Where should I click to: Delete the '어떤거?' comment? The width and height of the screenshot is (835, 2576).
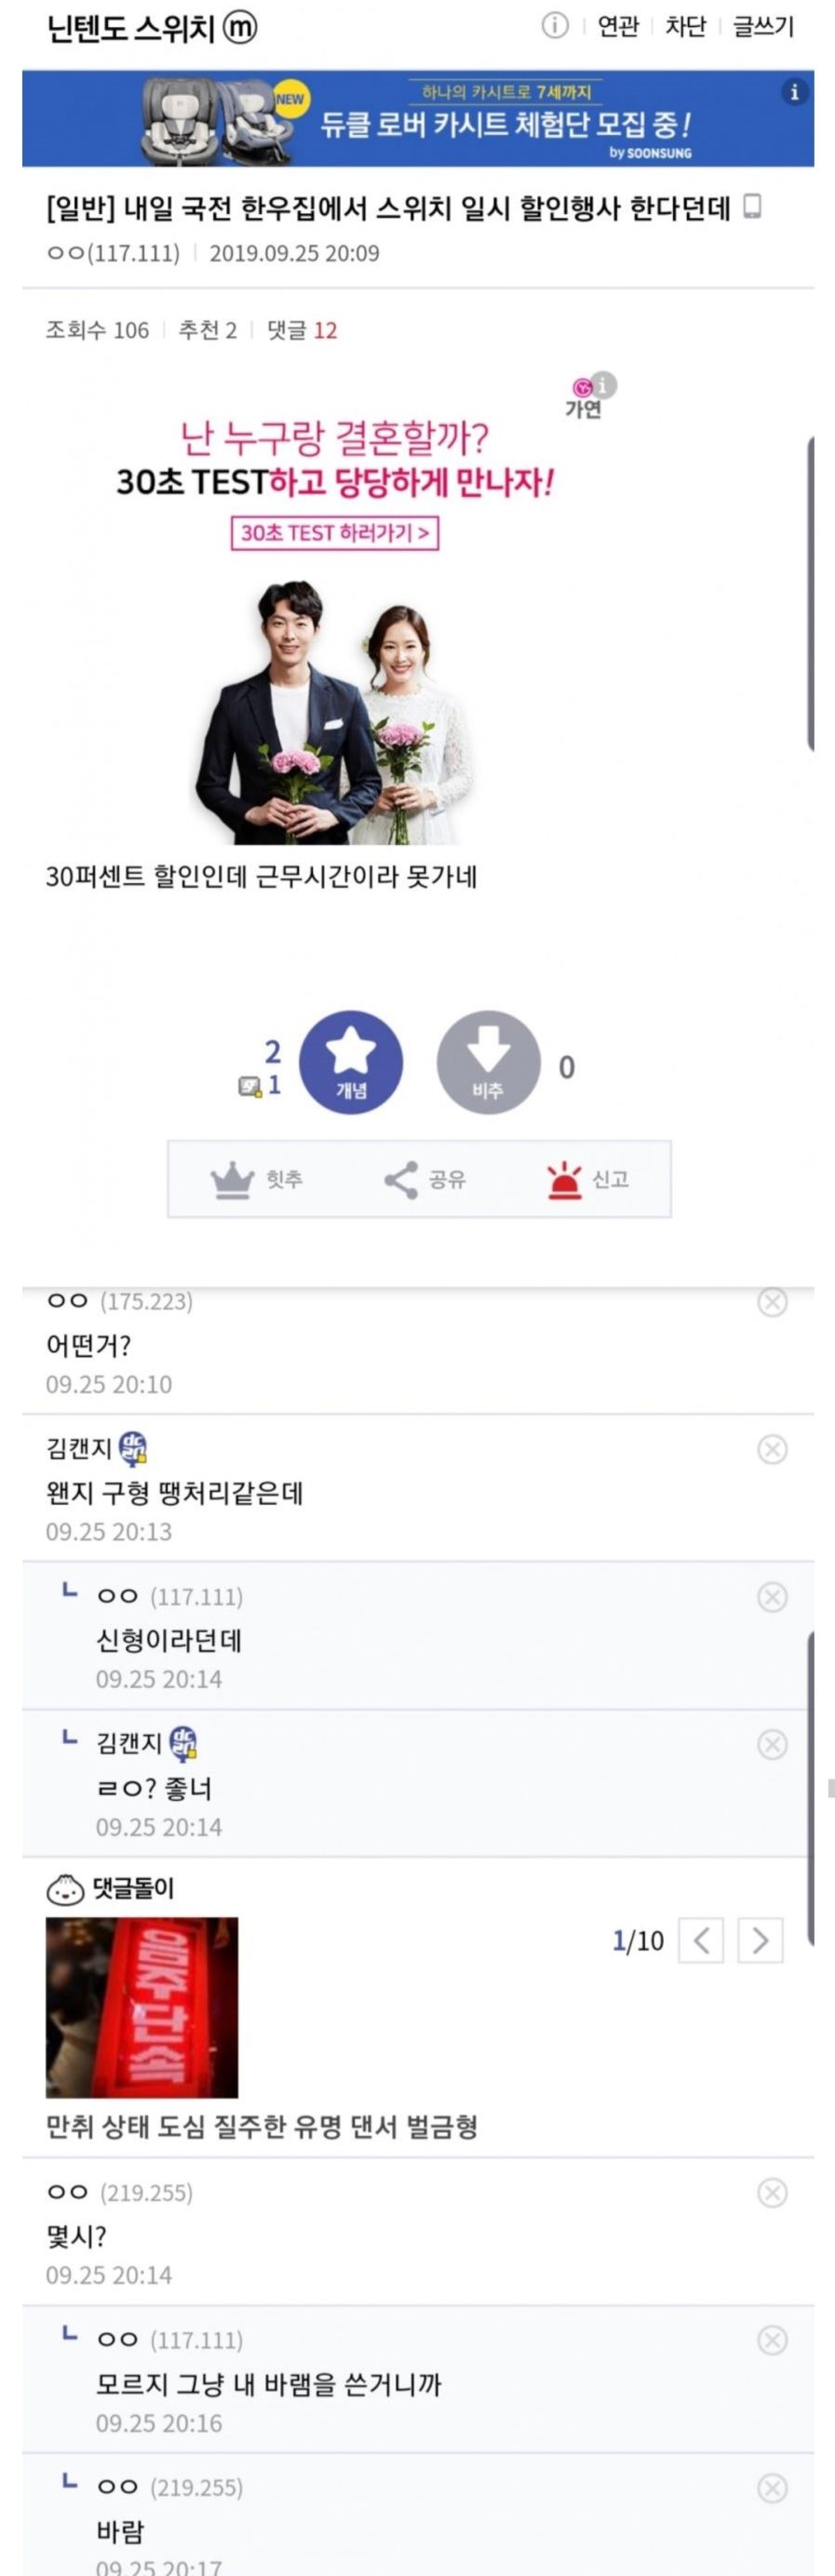(x=772, y=1301)
